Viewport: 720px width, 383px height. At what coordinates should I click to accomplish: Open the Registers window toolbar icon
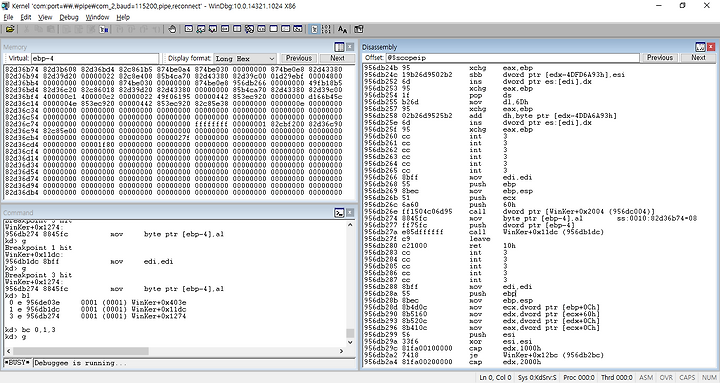pos(225,29)
